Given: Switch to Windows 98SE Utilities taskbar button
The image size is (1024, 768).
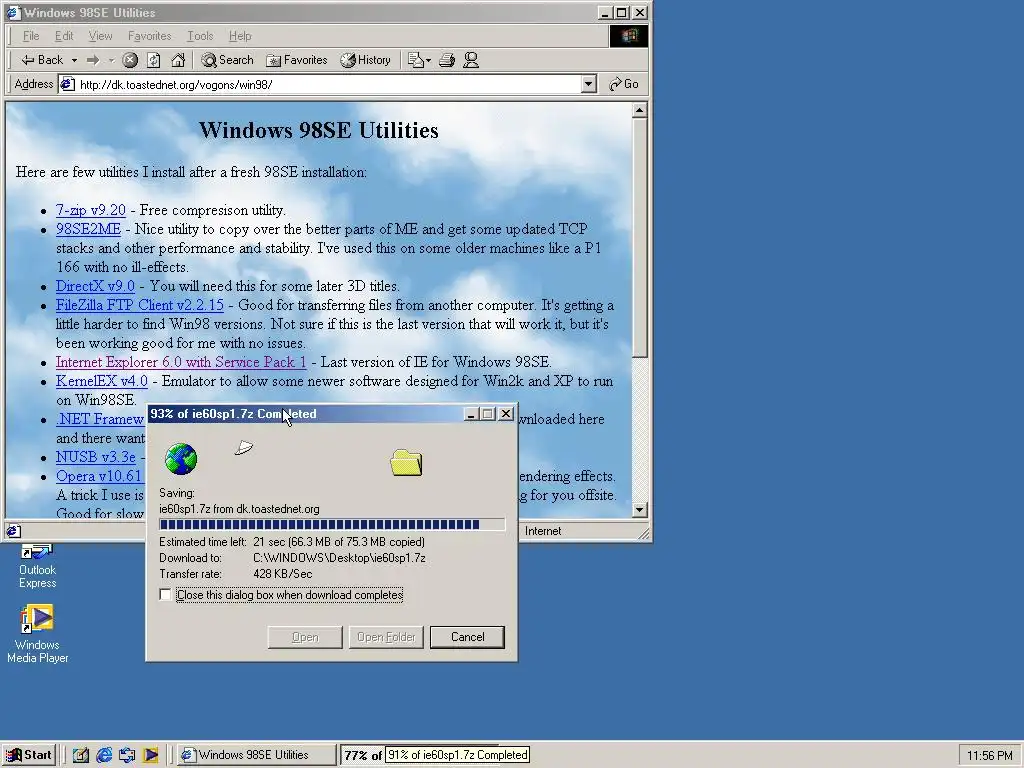Looking at the screenshot, I should click(256, 755).
